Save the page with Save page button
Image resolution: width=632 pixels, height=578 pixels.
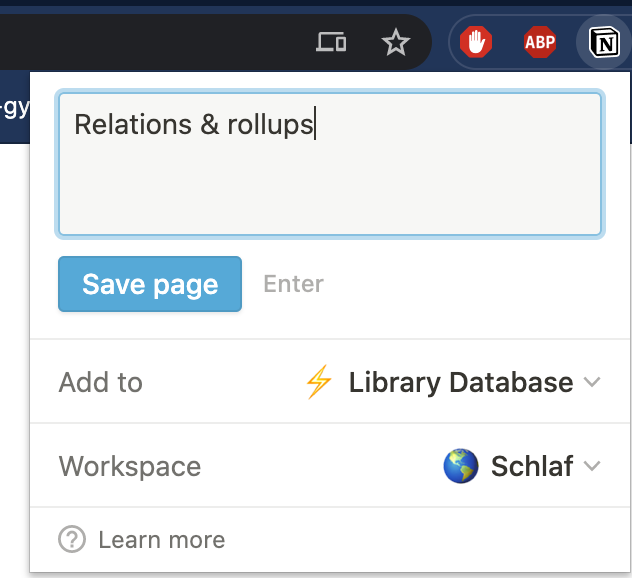tap(150, 284)
